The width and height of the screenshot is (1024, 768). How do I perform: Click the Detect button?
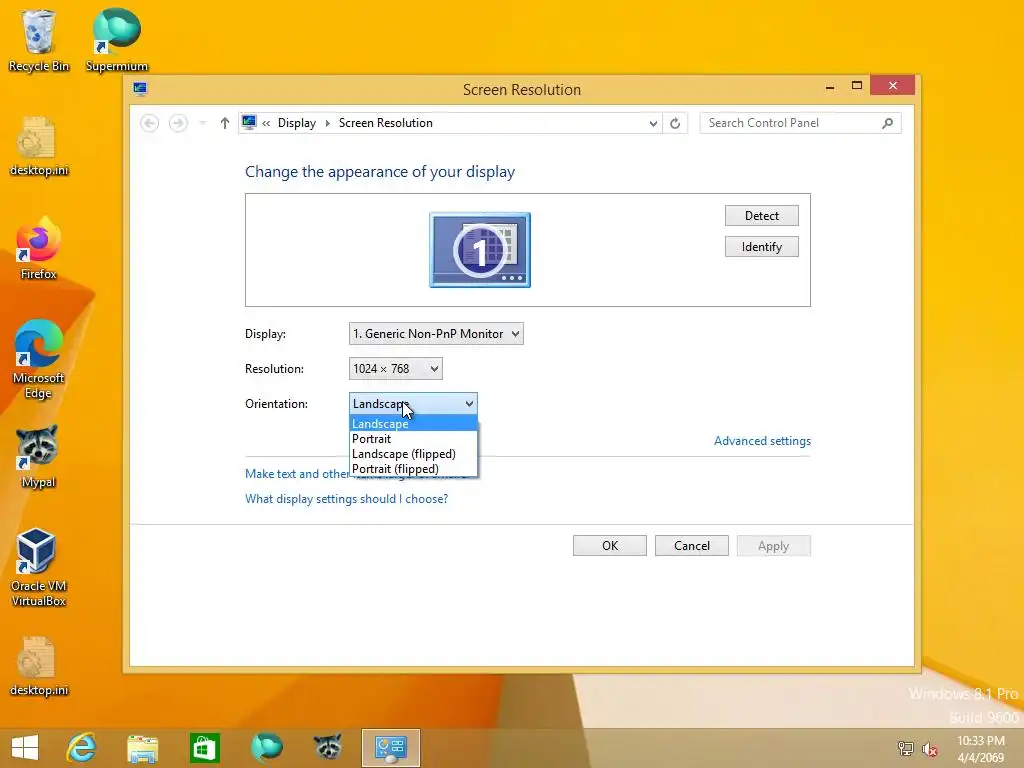click(761, 216)
